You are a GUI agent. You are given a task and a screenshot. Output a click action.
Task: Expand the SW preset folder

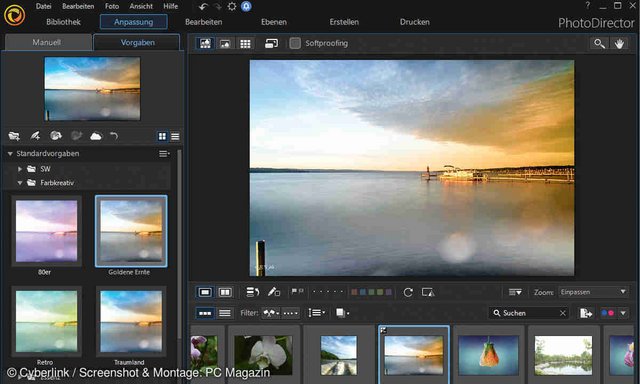tap(20, 169)
